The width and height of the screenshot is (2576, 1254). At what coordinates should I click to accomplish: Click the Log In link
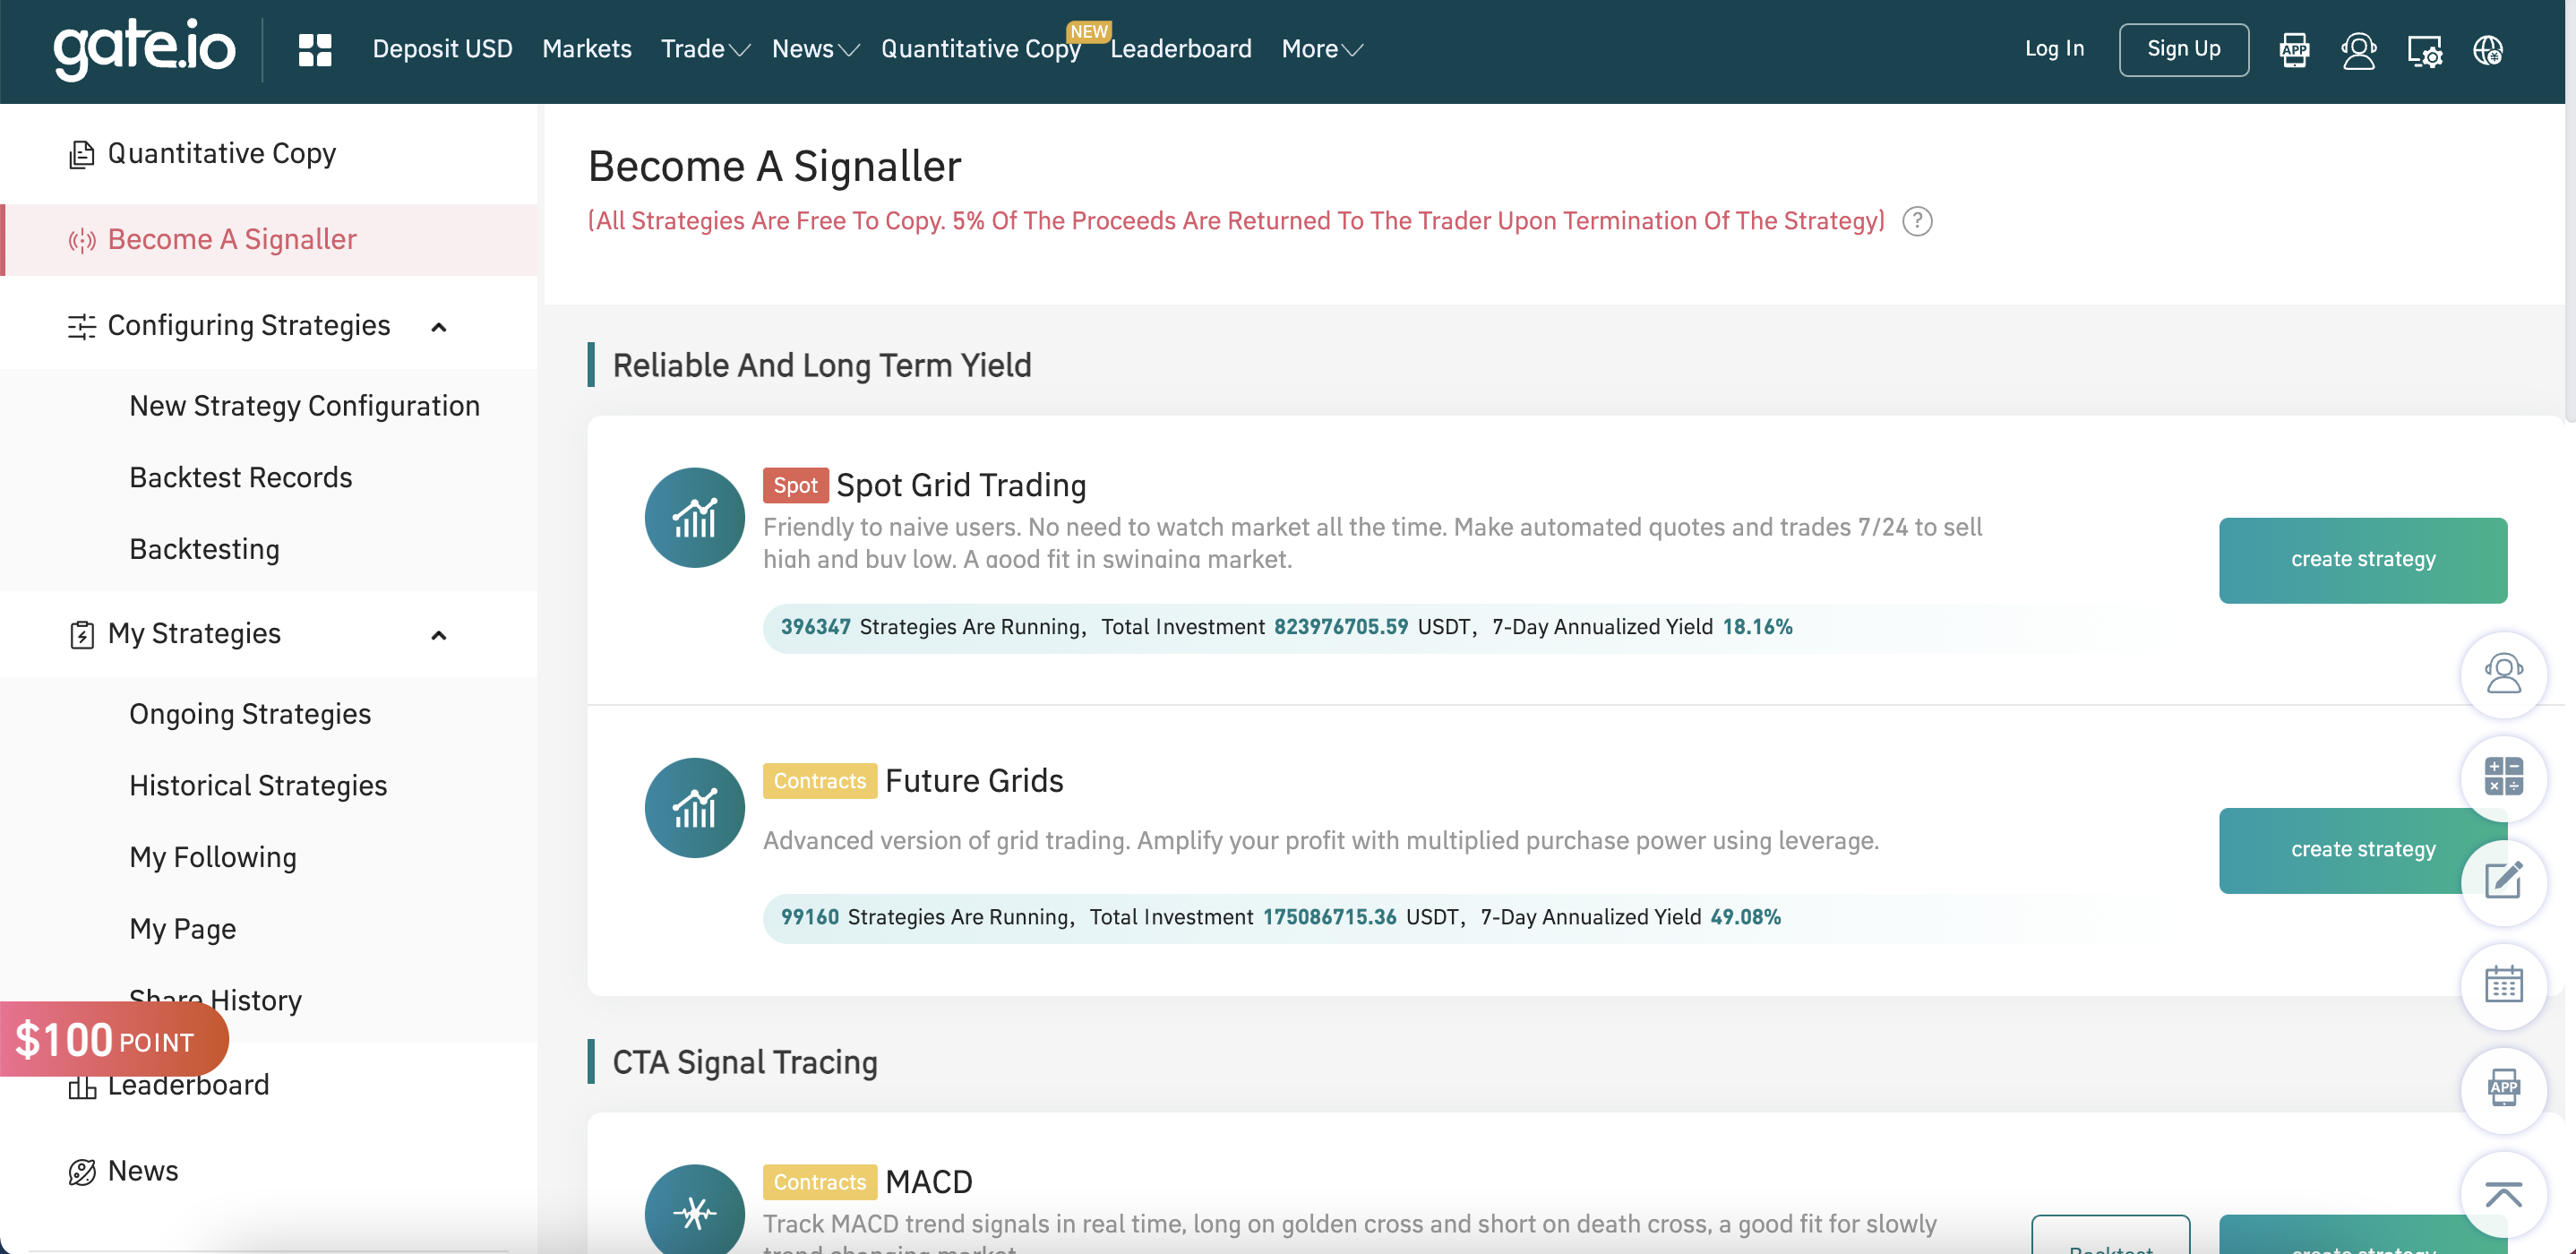[x=2054, y=49]
